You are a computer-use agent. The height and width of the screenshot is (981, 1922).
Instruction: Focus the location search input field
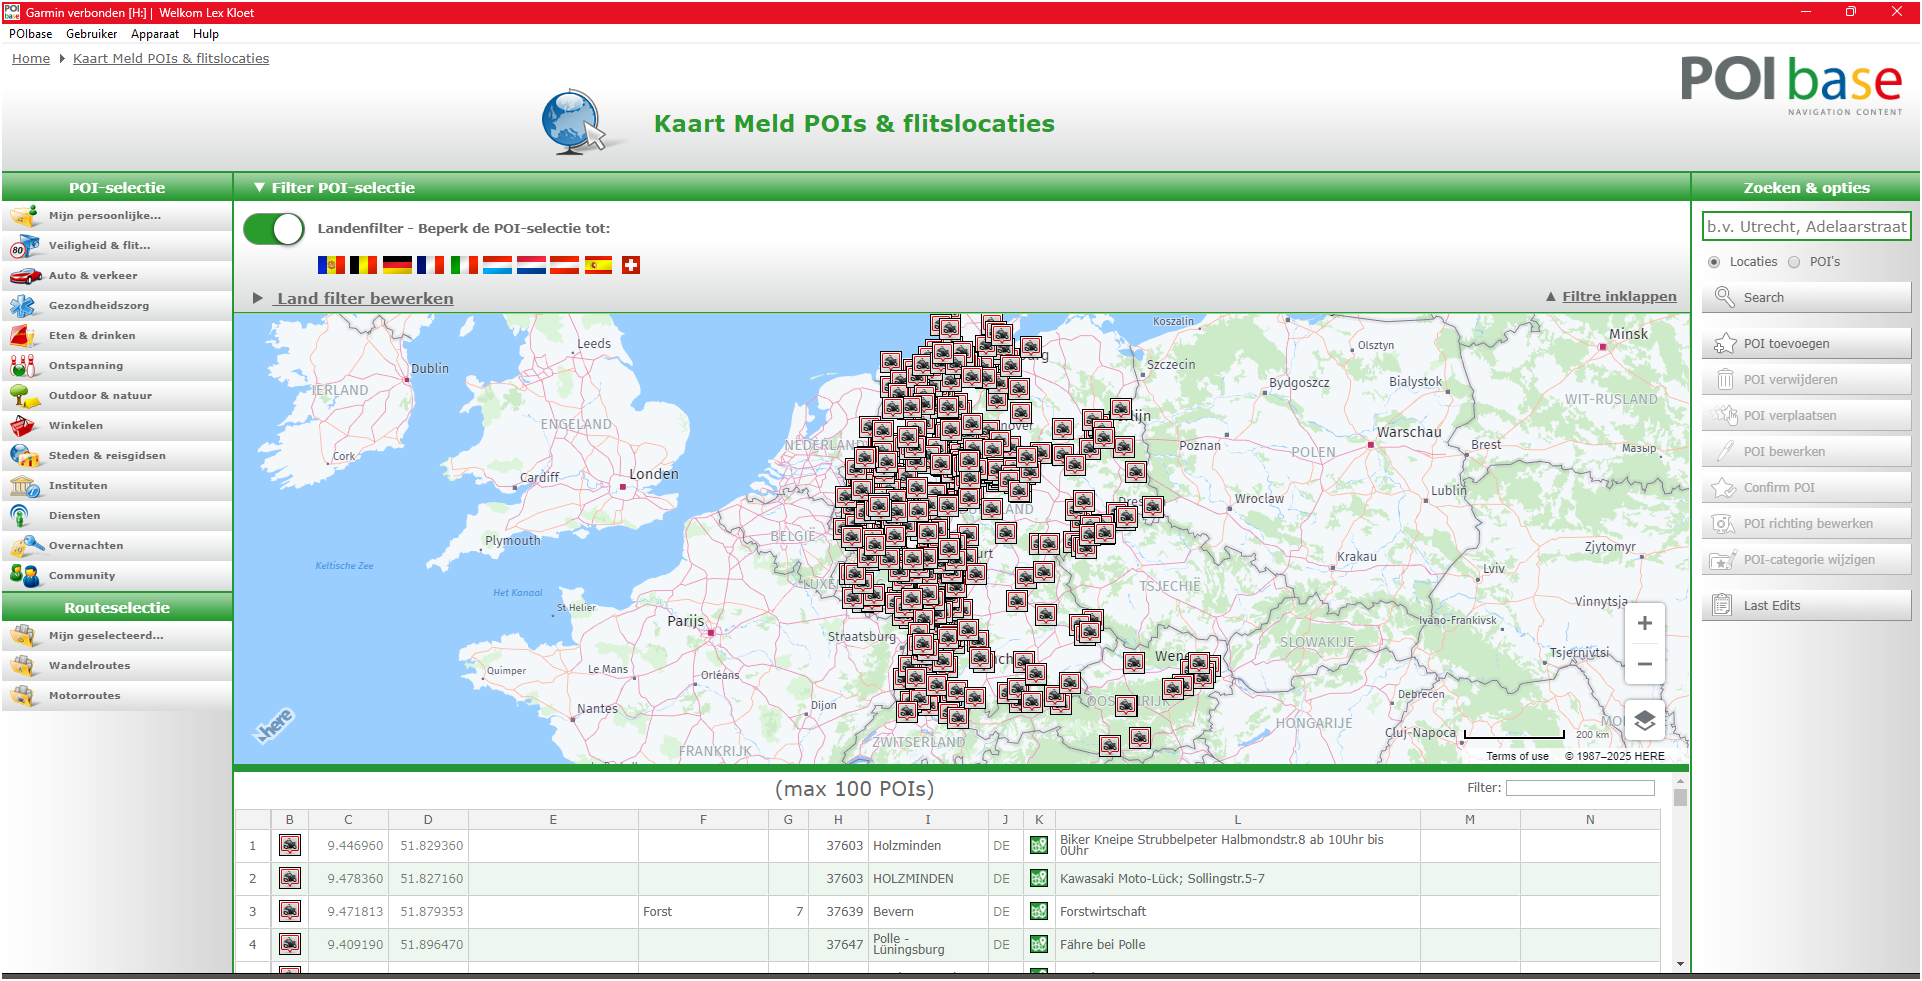click(1806, 227)
